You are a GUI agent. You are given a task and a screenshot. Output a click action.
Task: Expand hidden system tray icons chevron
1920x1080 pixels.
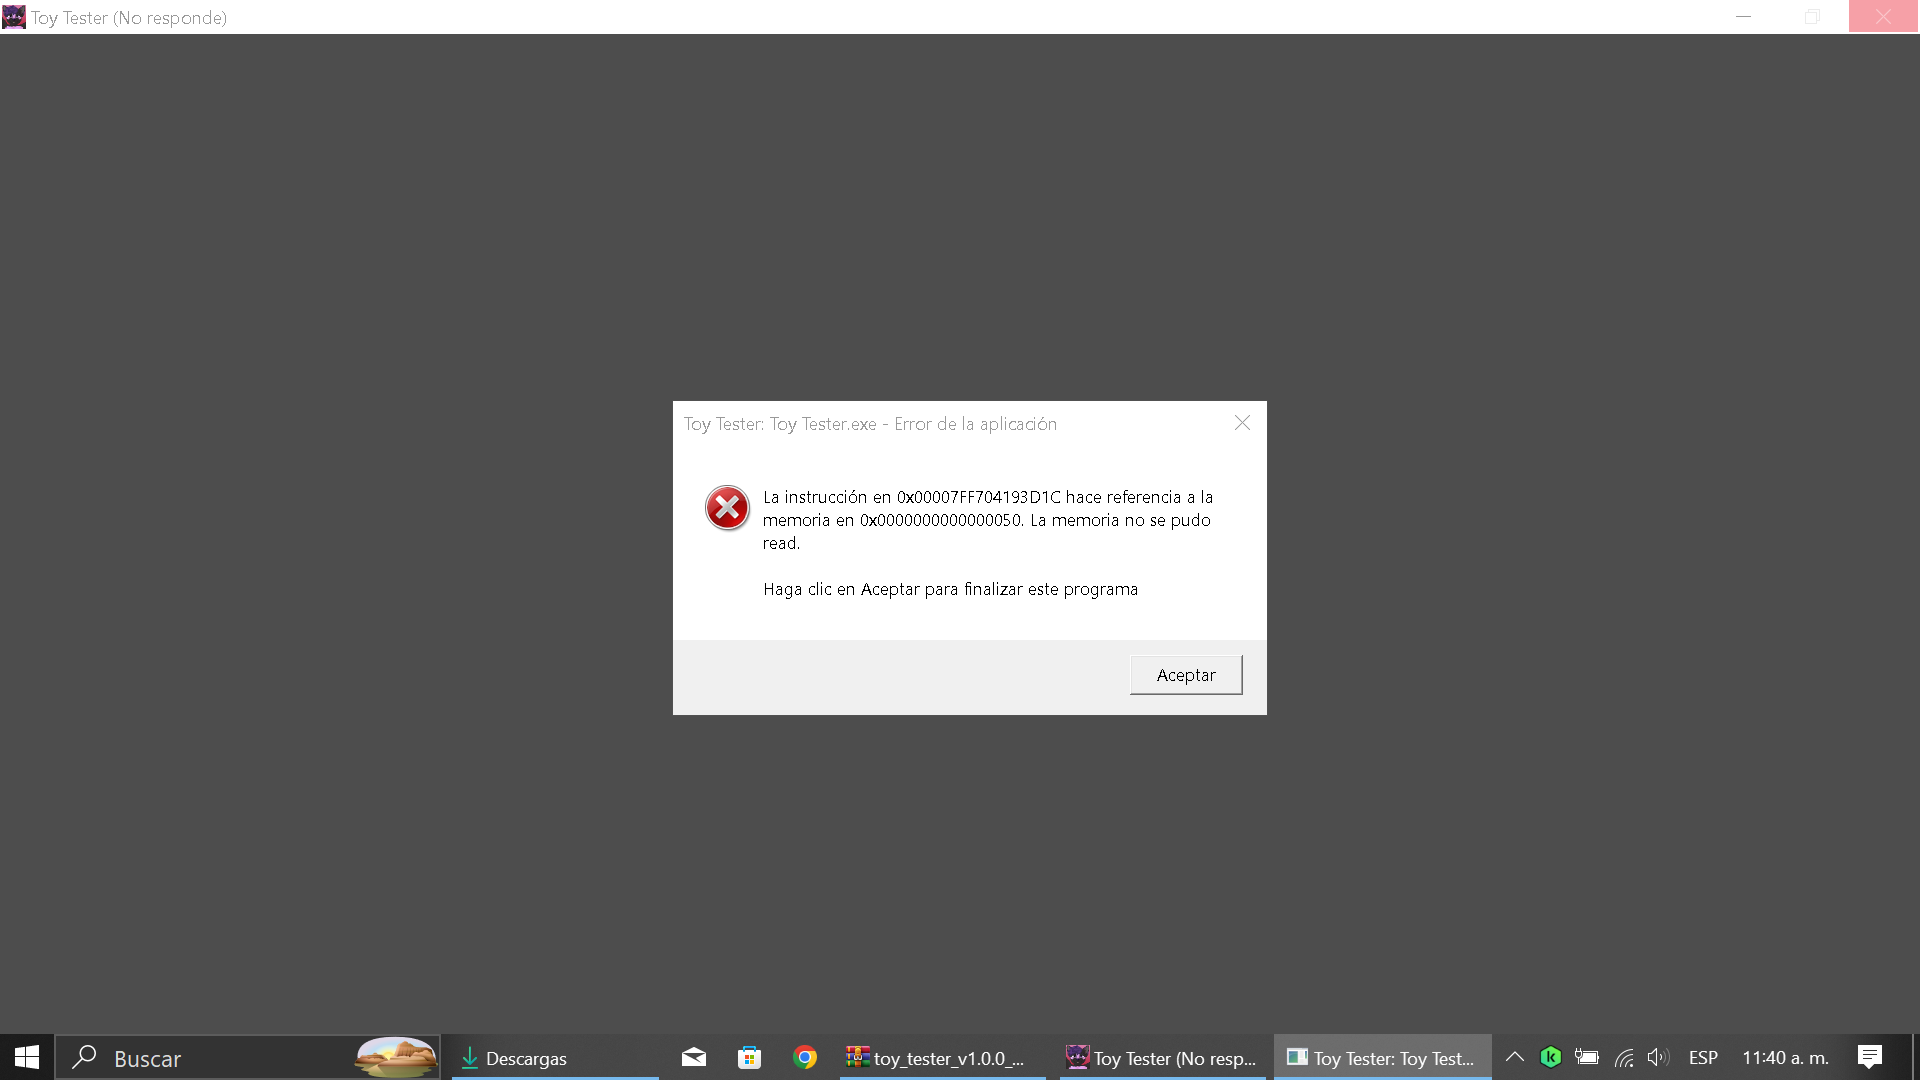click(x=1515, y=1057)
